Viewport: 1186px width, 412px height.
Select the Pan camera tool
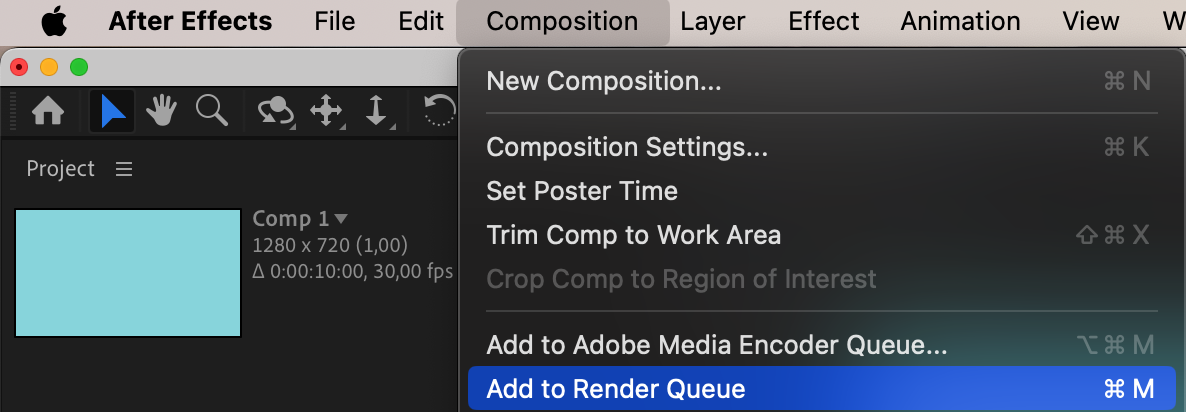tap(327, 111)
